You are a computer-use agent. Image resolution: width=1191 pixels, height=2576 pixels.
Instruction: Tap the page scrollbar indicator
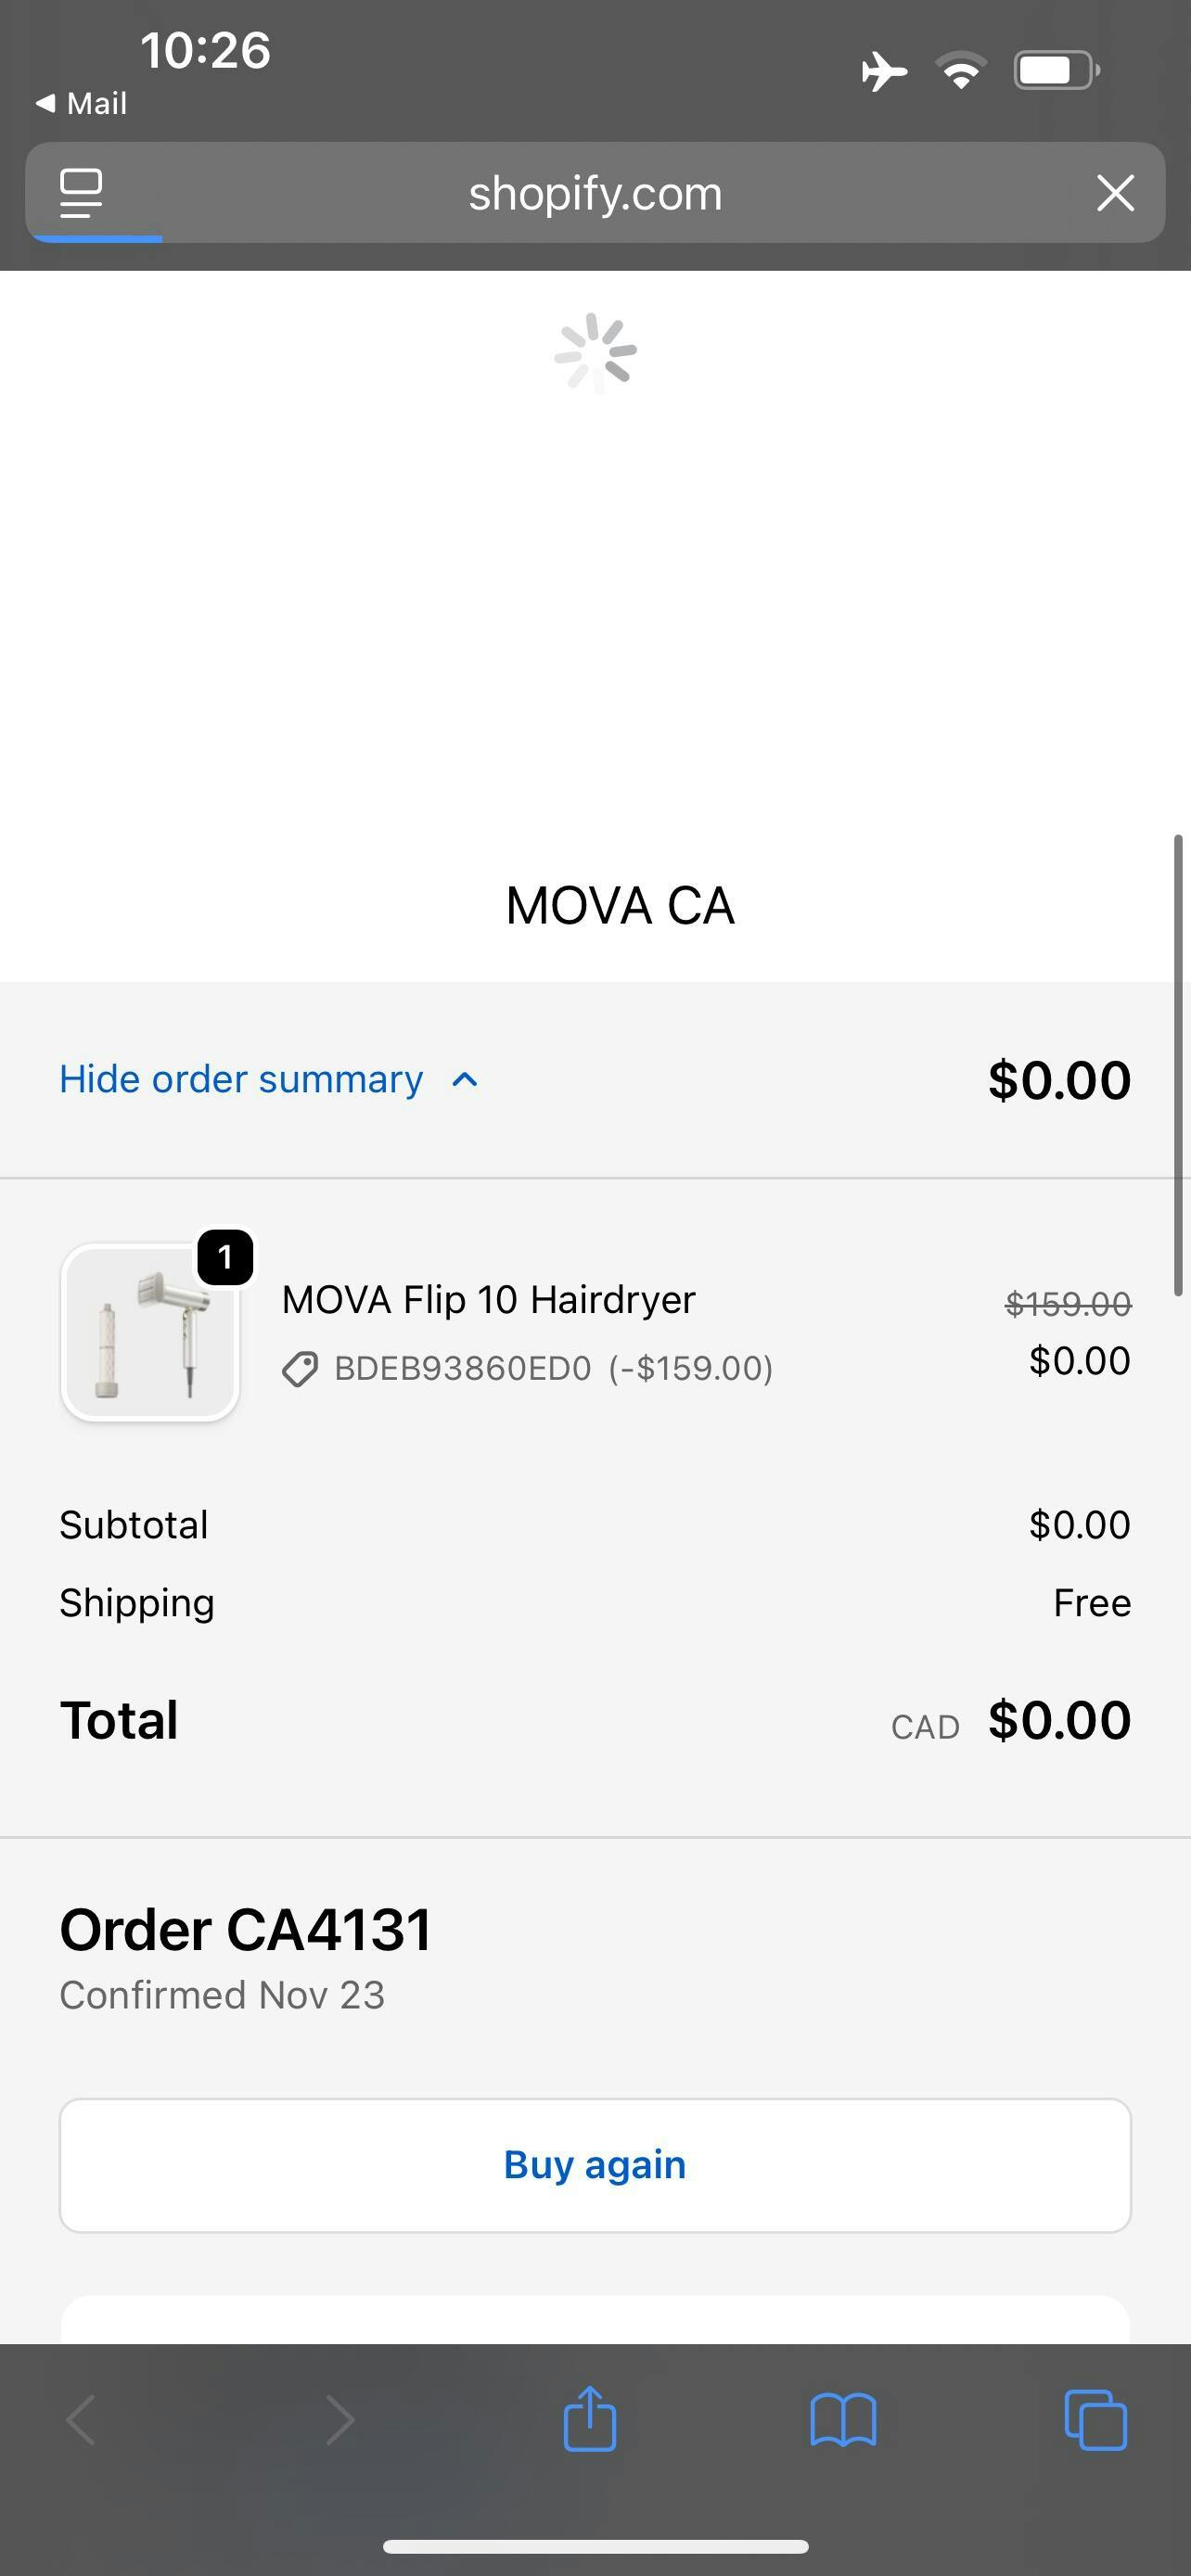1178,1065
